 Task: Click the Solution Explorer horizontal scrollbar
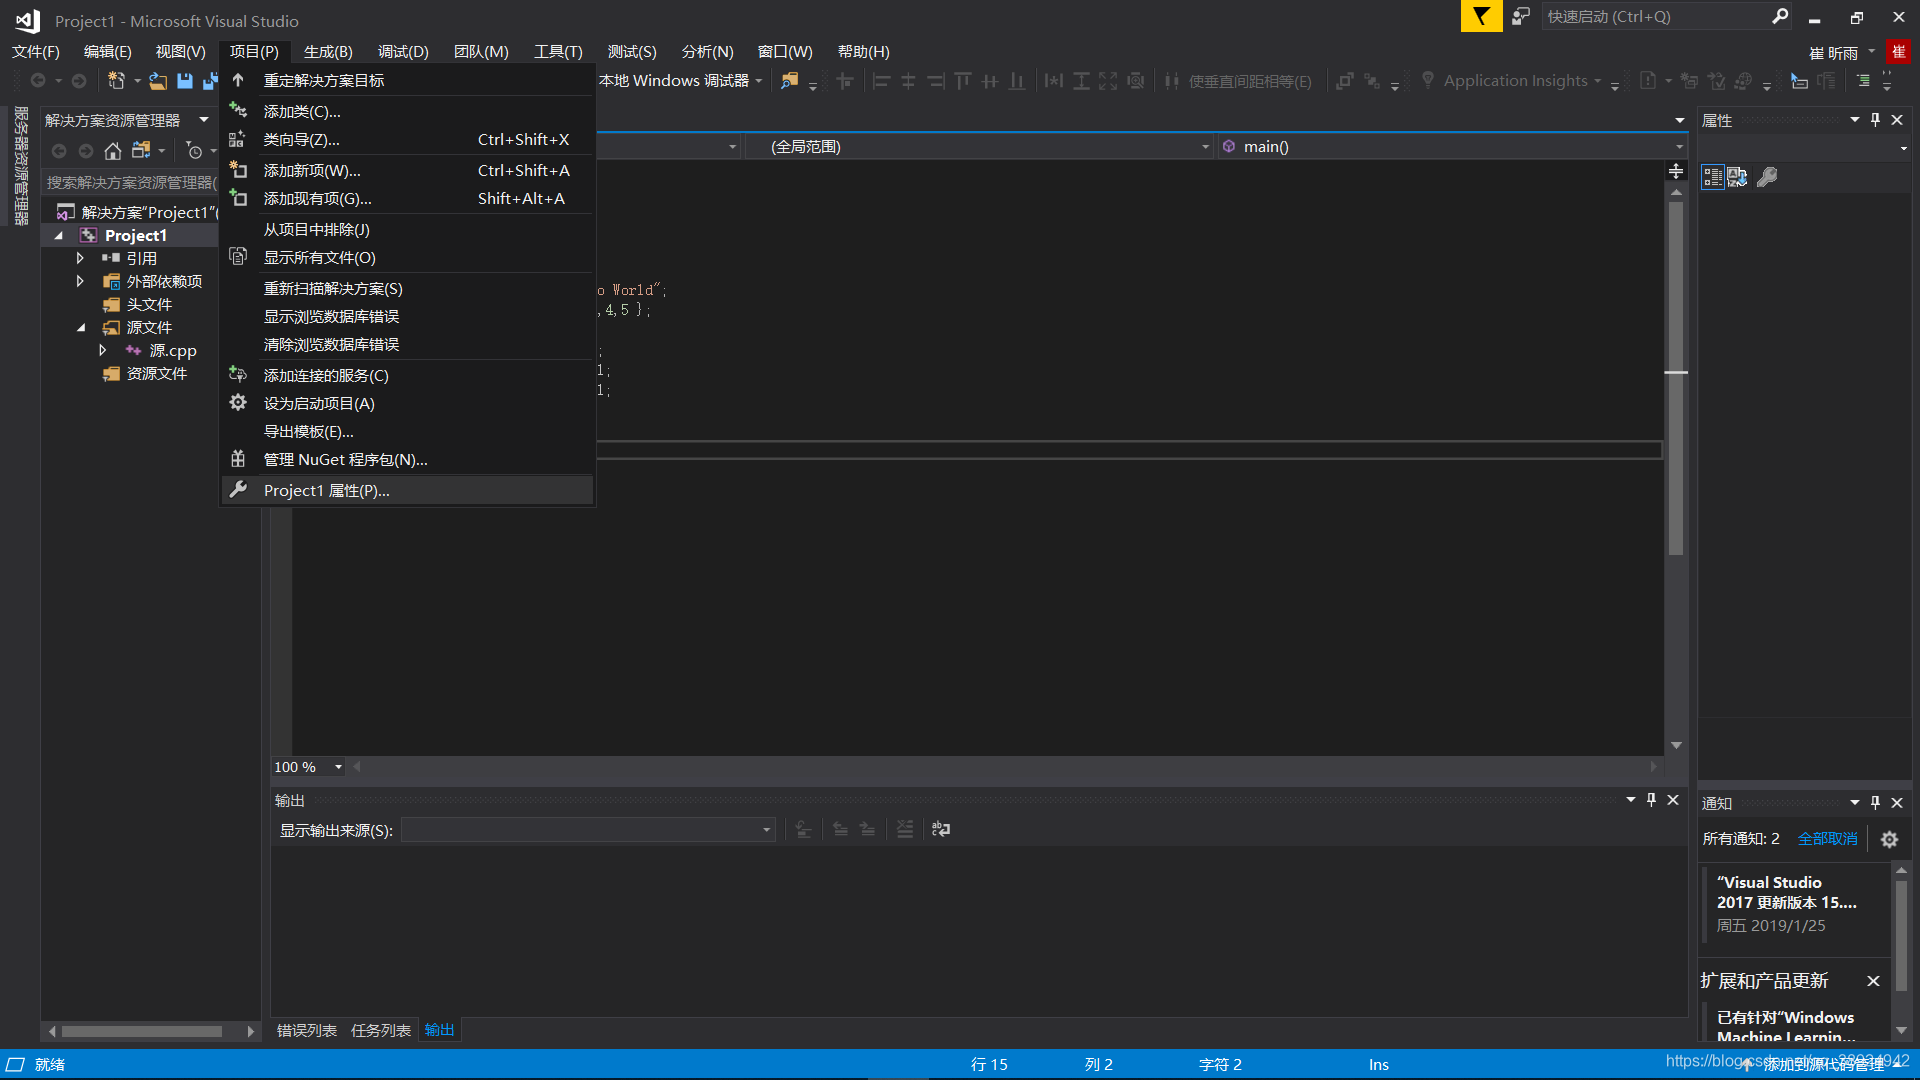point(143,1031)
